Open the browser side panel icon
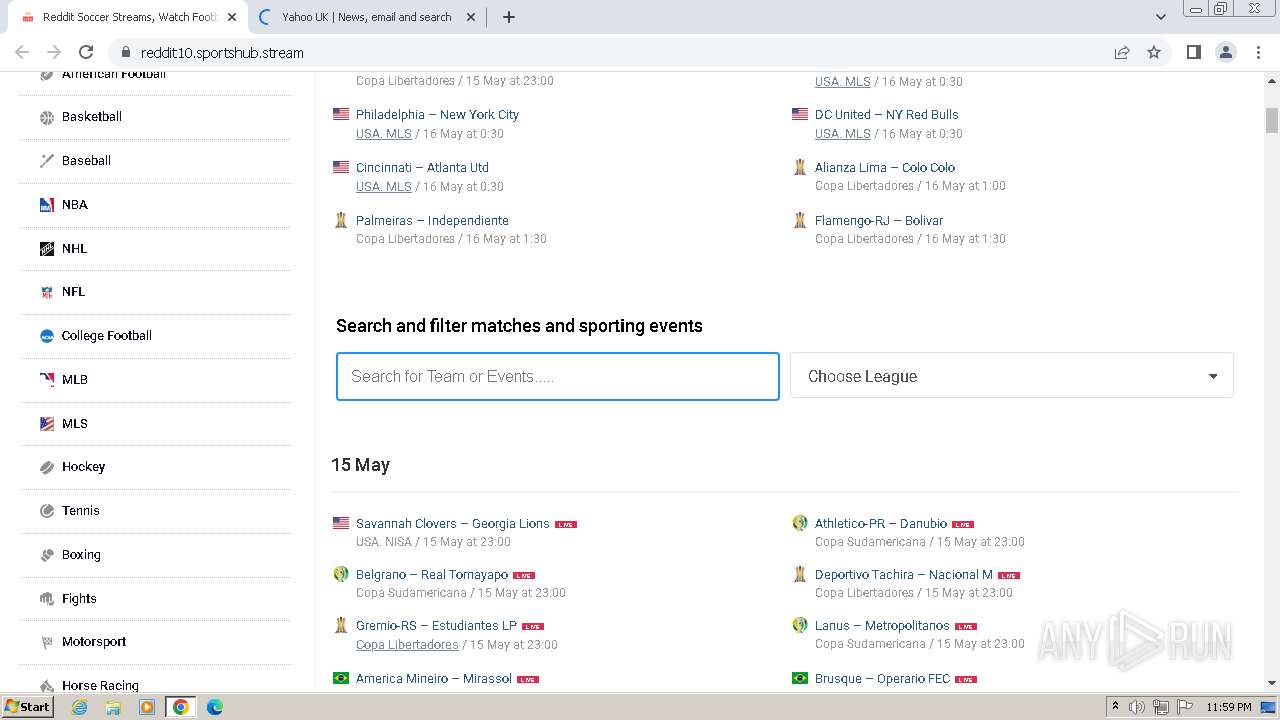 1193,52
